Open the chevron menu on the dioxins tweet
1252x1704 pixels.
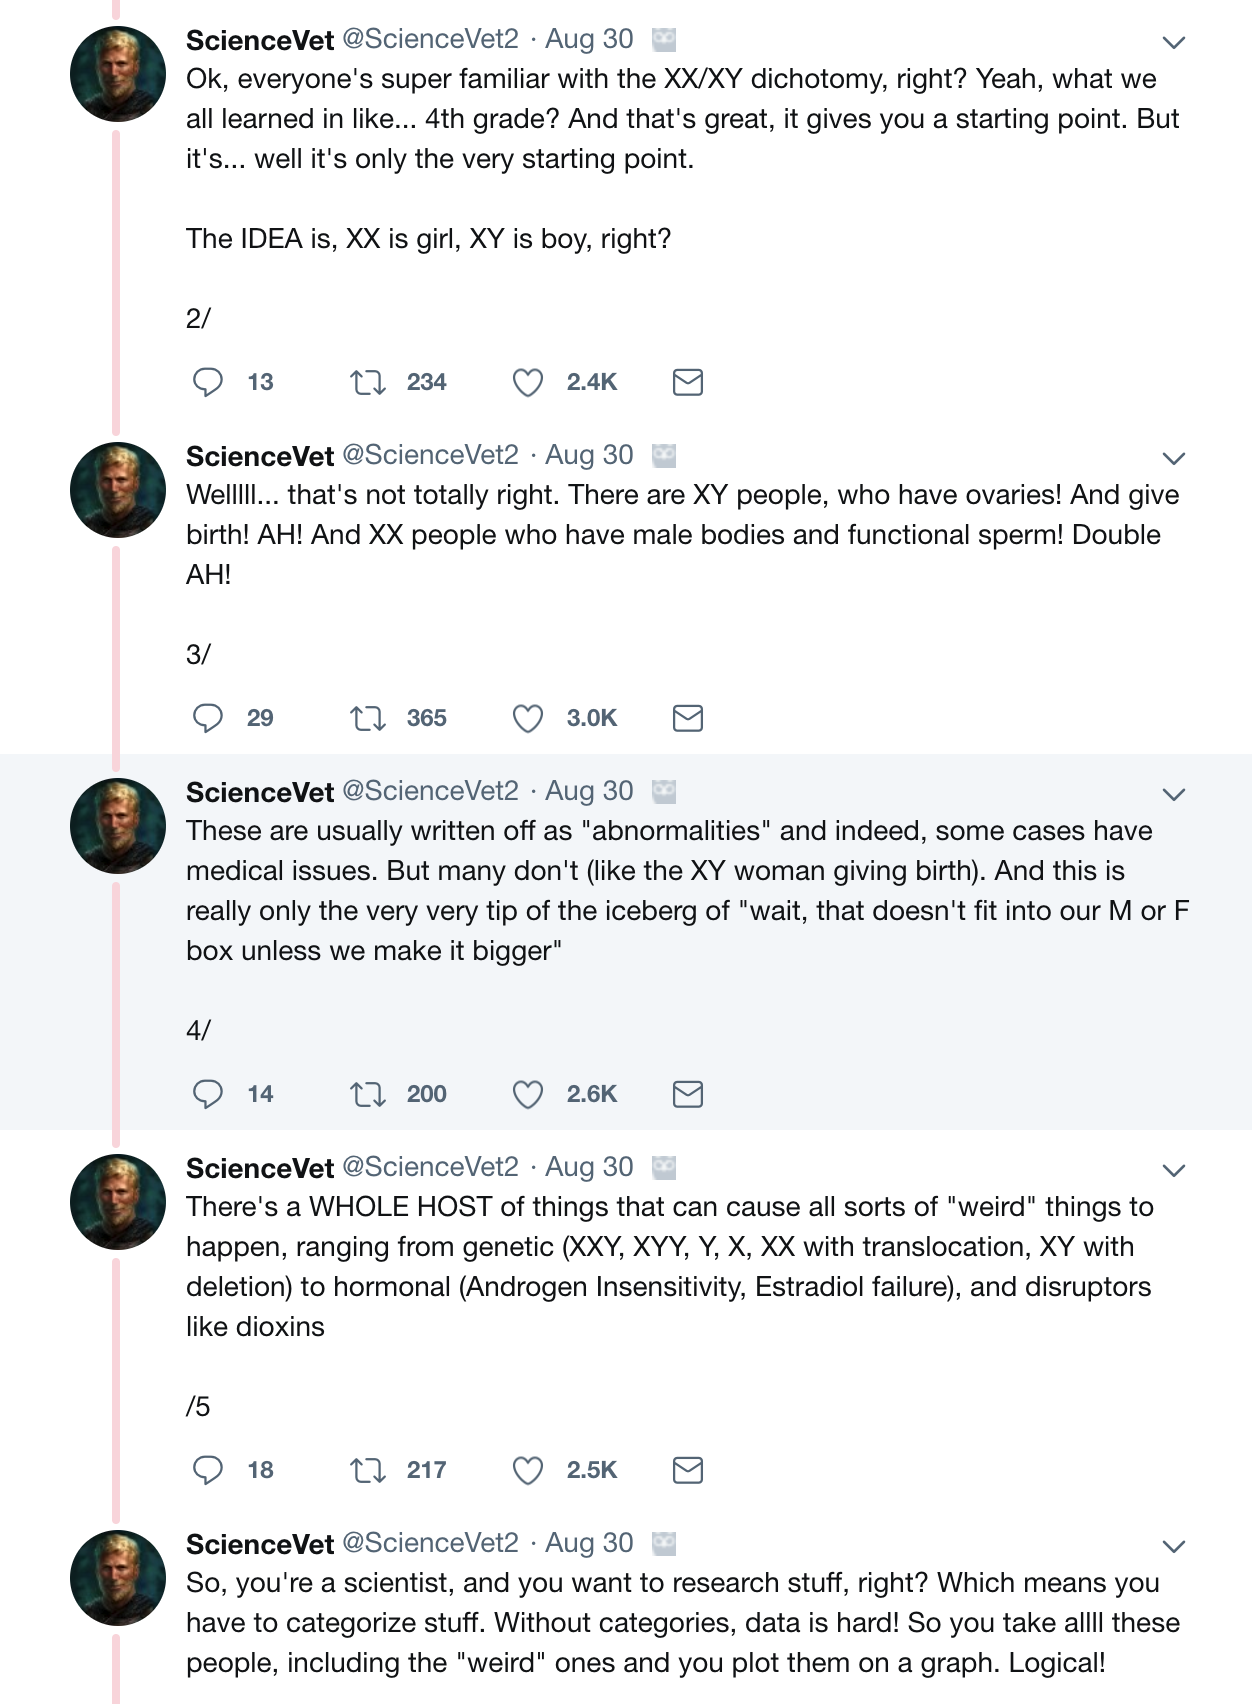tap(1174, 1170)
